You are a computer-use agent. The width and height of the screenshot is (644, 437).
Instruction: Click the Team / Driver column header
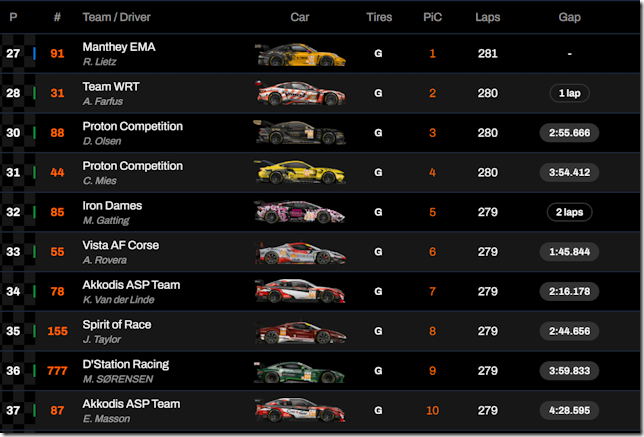tap(117, 17)
